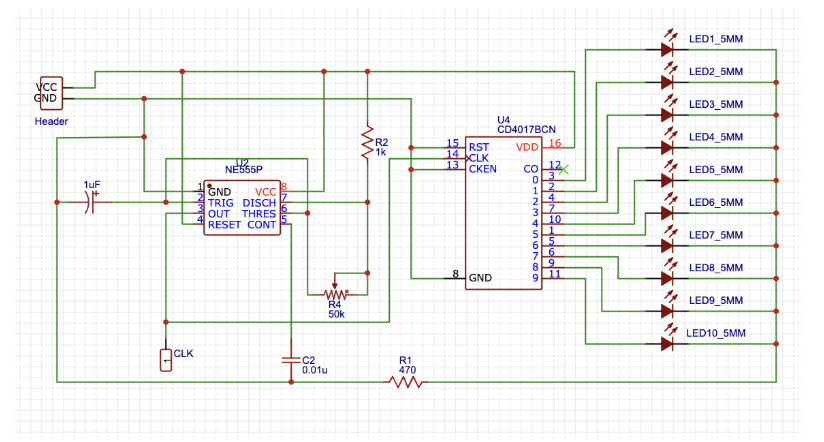Select the C2 0.01u capacitor symbol
The image size is (824, 442).
pos(290,359)
